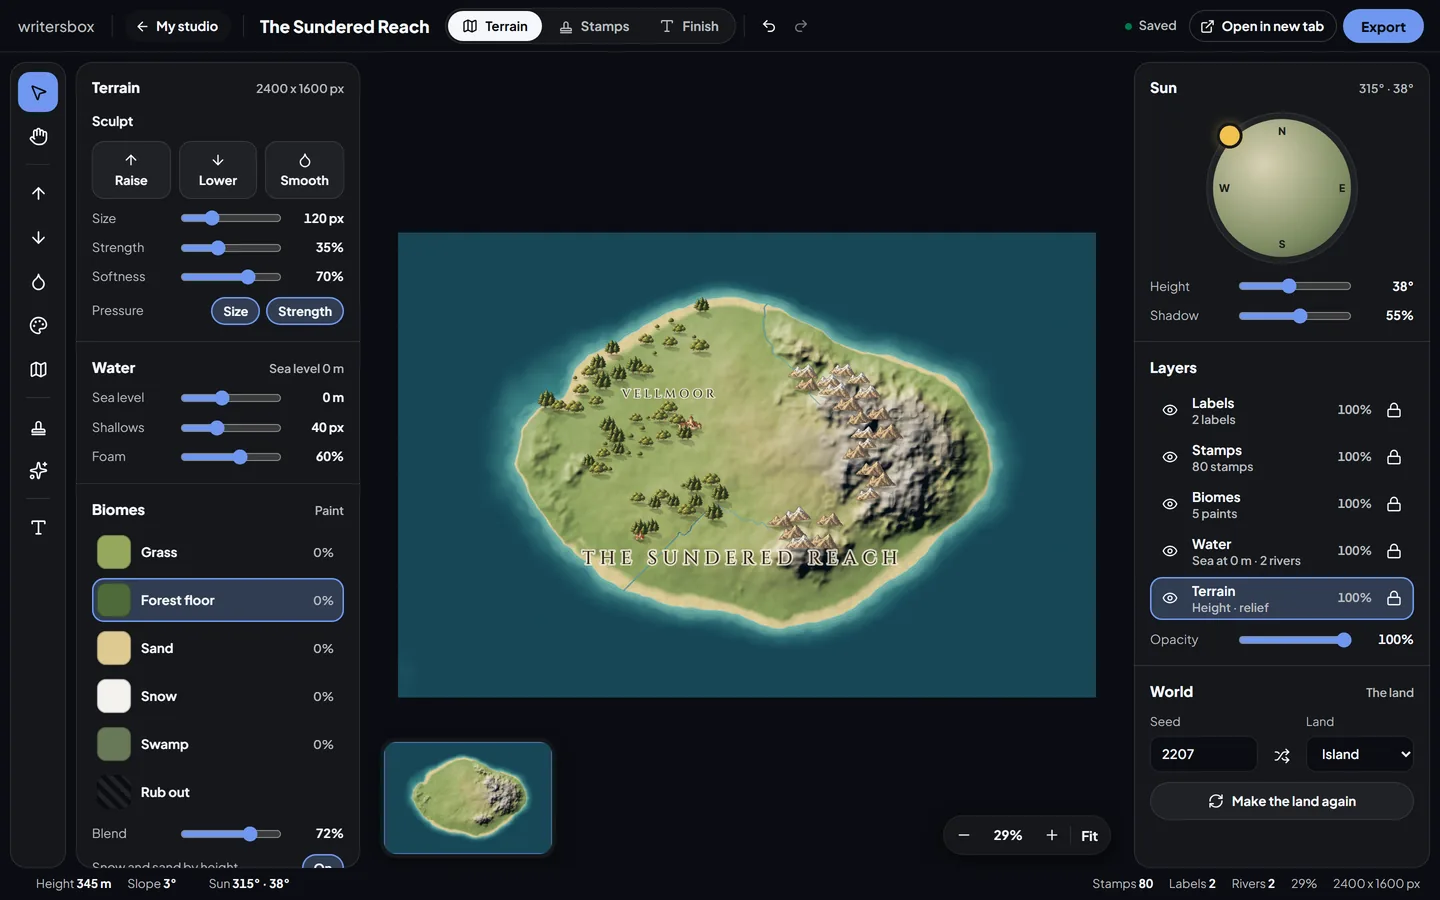1440x900 pixels.
Task: Choose the stamp tool in left toolbar
Action: (38, 427)
